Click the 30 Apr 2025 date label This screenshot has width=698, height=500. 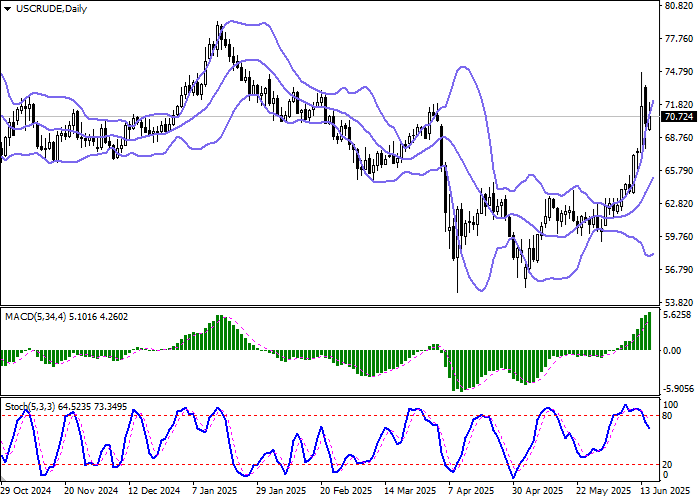[x=533, y=491]
